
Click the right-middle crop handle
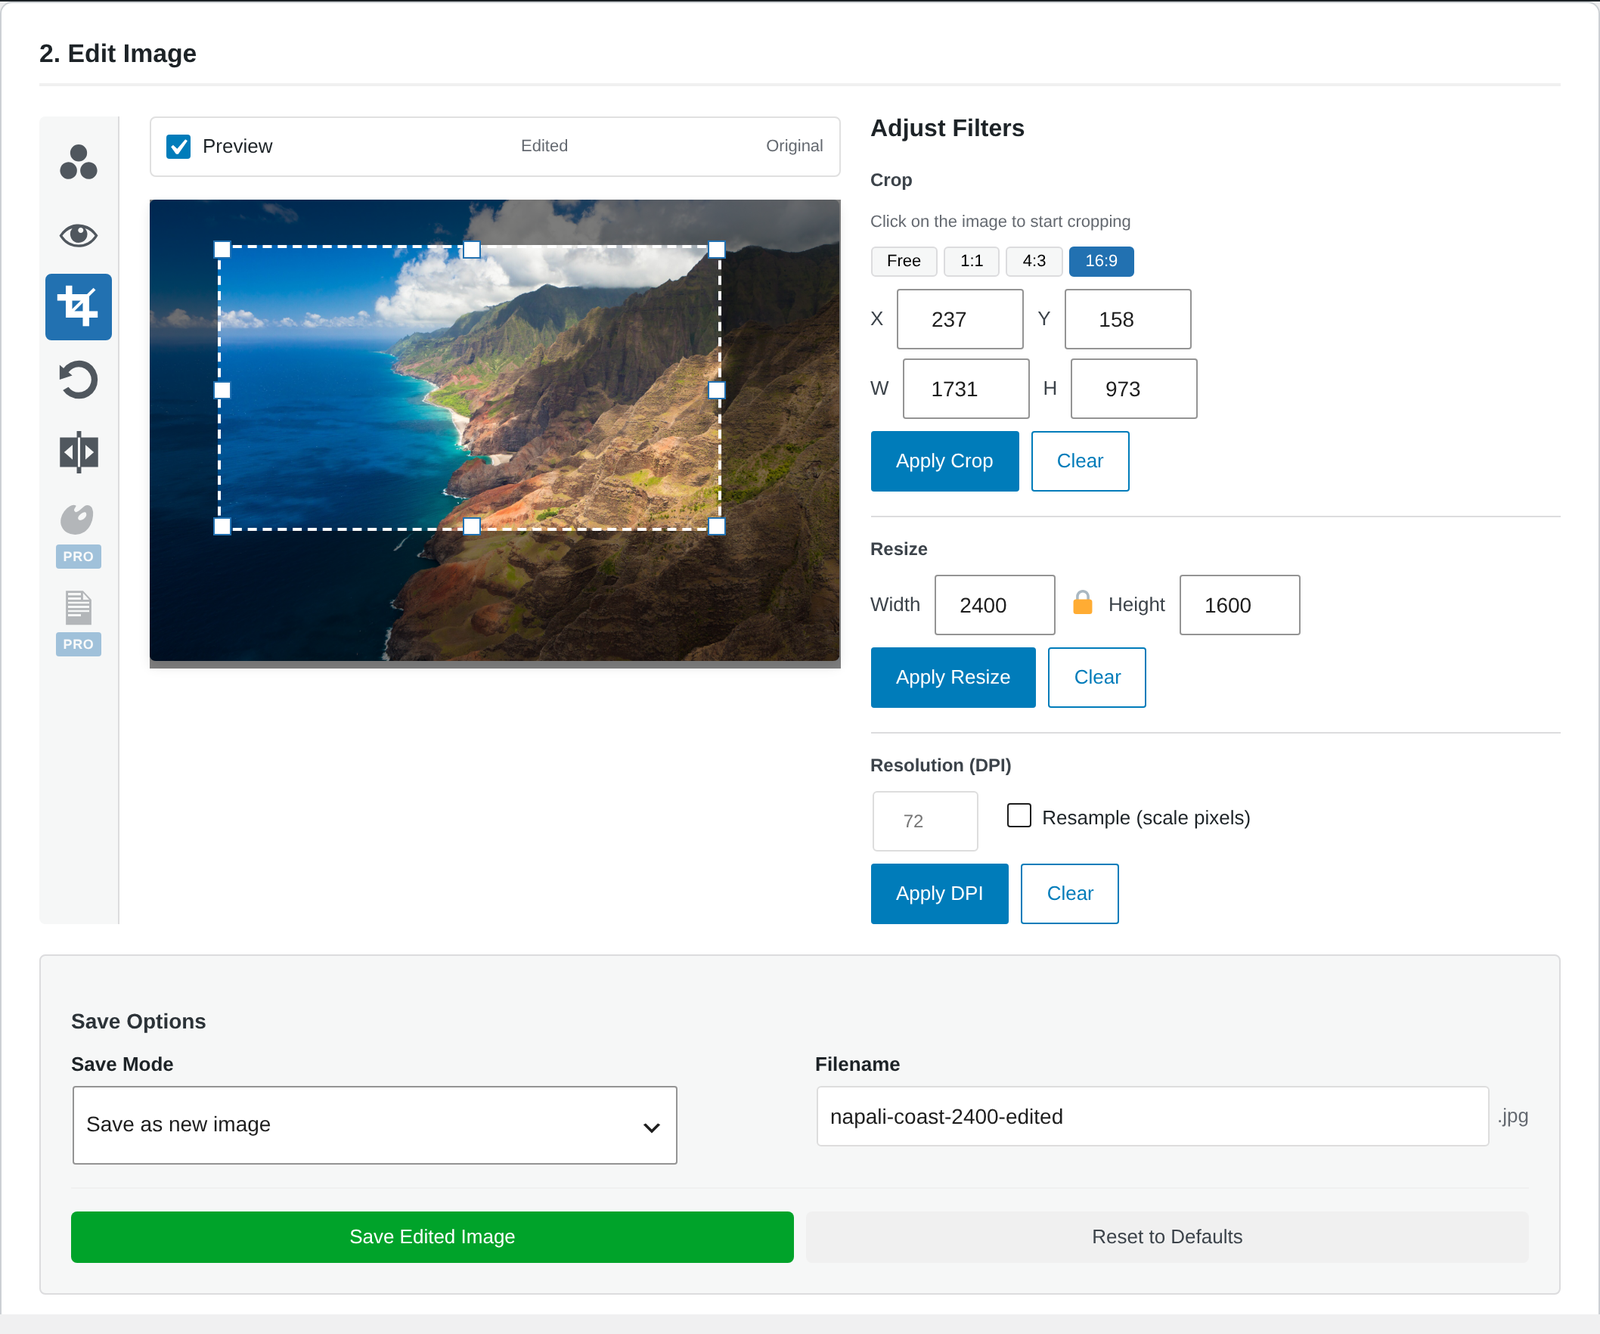[717, 390]
